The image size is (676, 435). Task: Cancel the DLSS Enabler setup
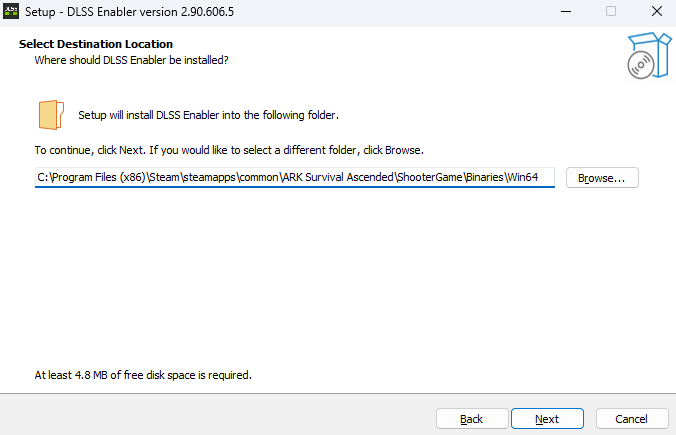pyautogui.click(x=631, y=419)
